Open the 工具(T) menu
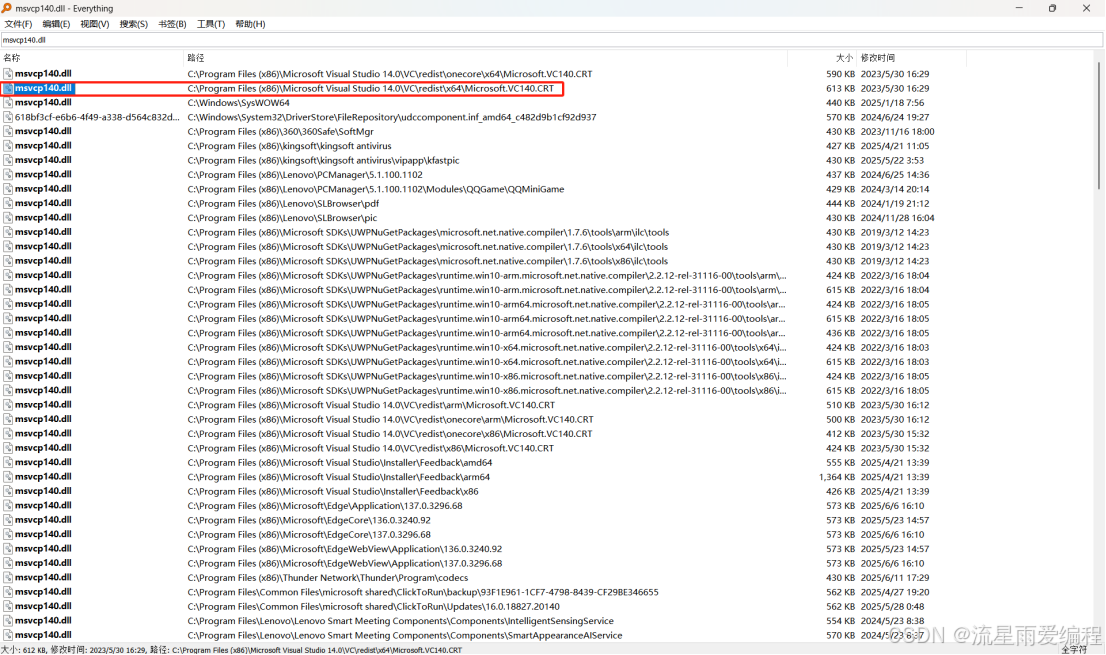 point(211,24)
